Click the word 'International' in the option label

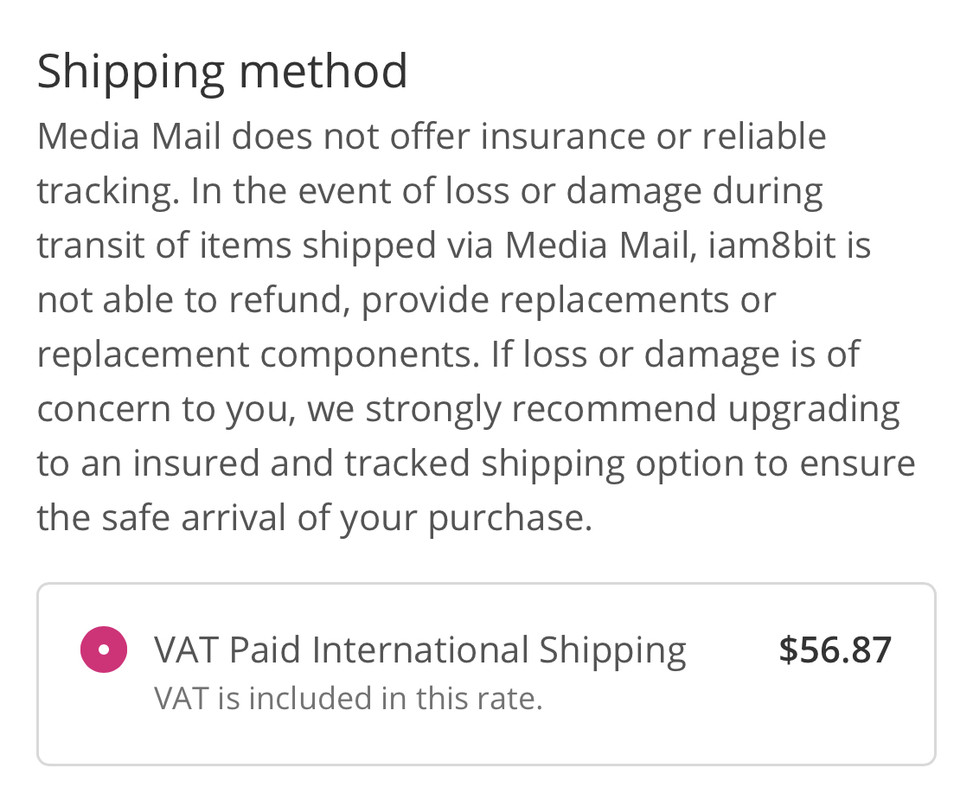(x=420, y=650)
